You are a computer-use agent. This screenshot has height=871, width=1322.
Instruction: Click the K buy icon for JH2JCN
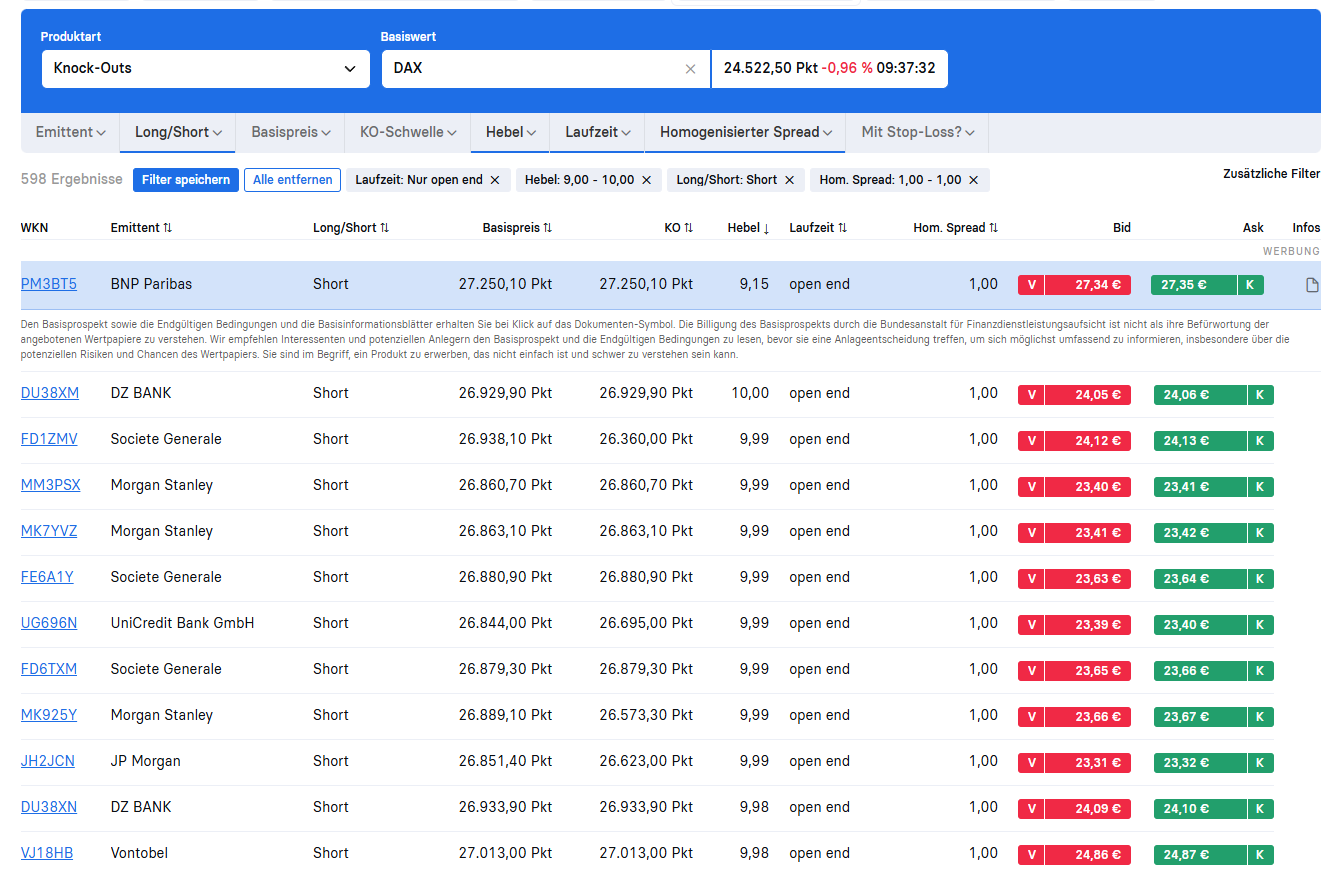pos(1260,762)
